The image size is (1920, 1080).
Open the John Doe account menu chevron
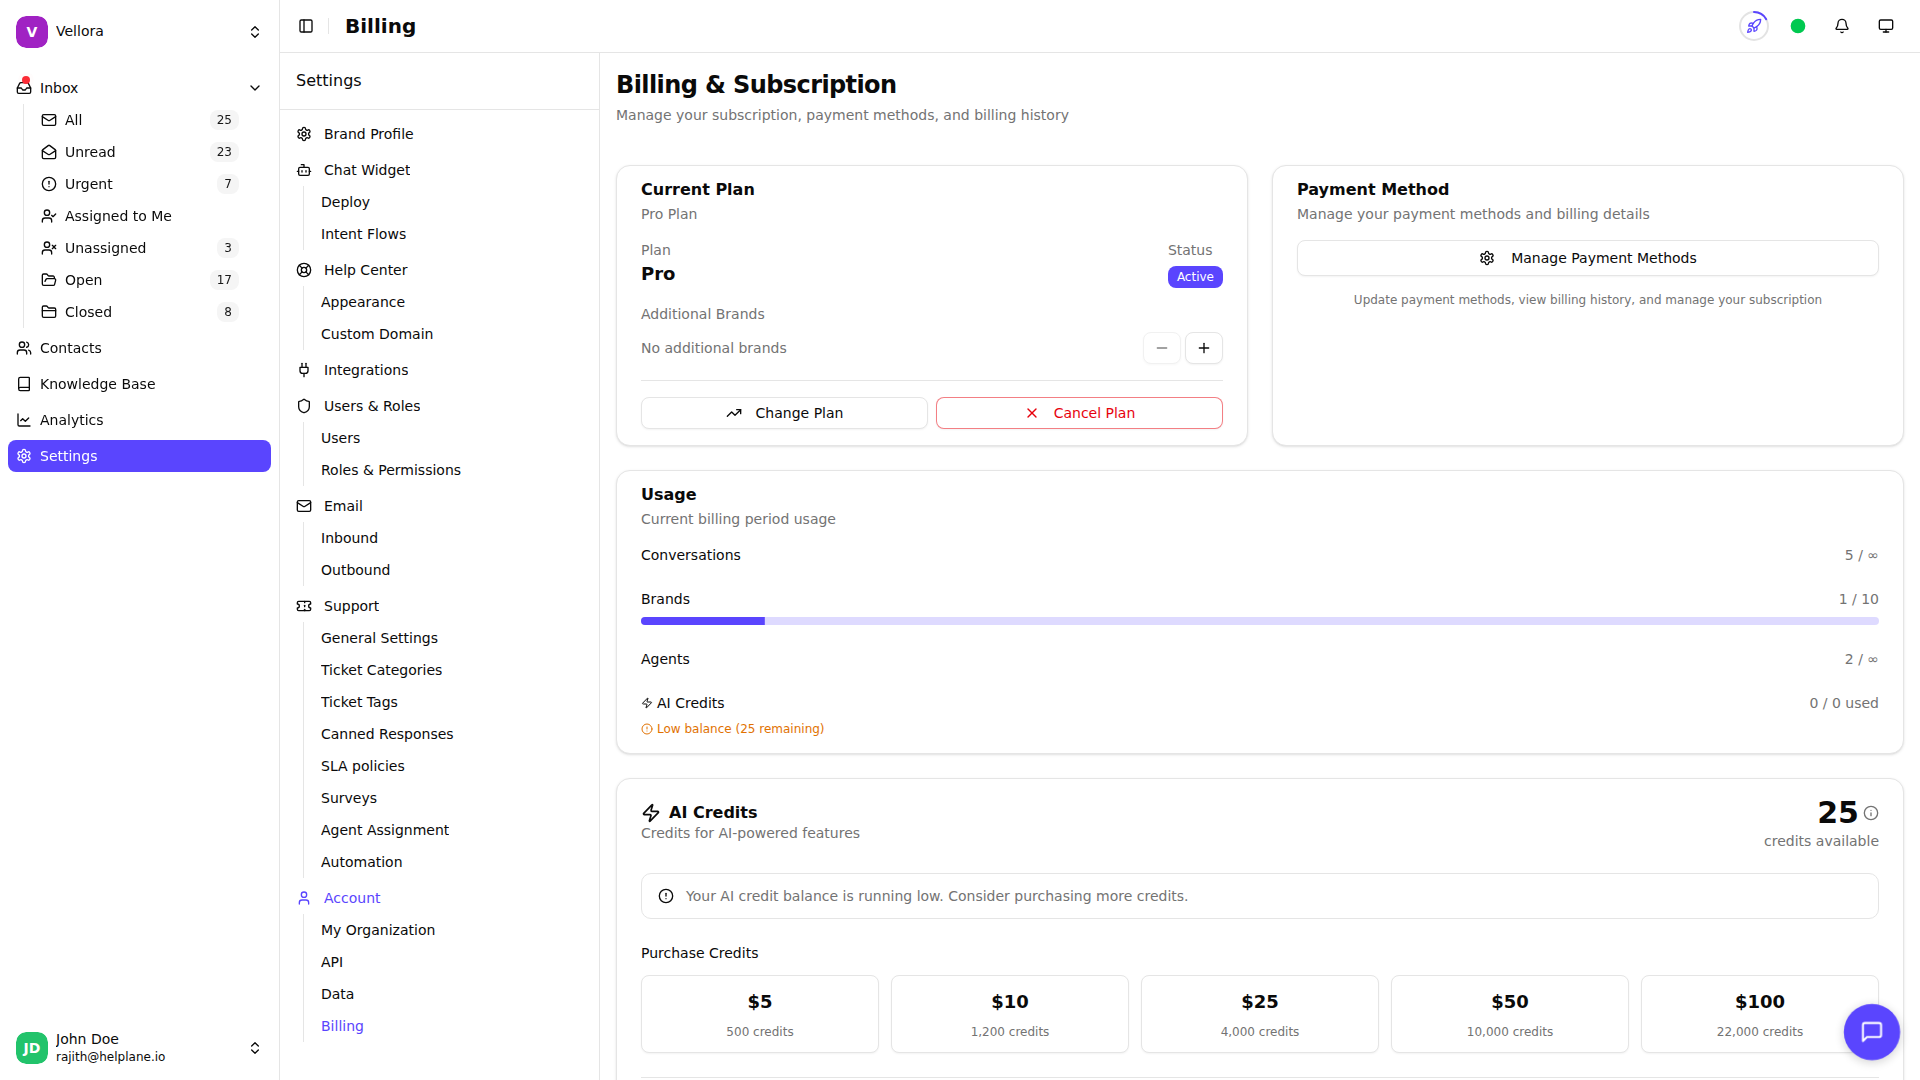pyautogui.click(x=255, y=1048)
